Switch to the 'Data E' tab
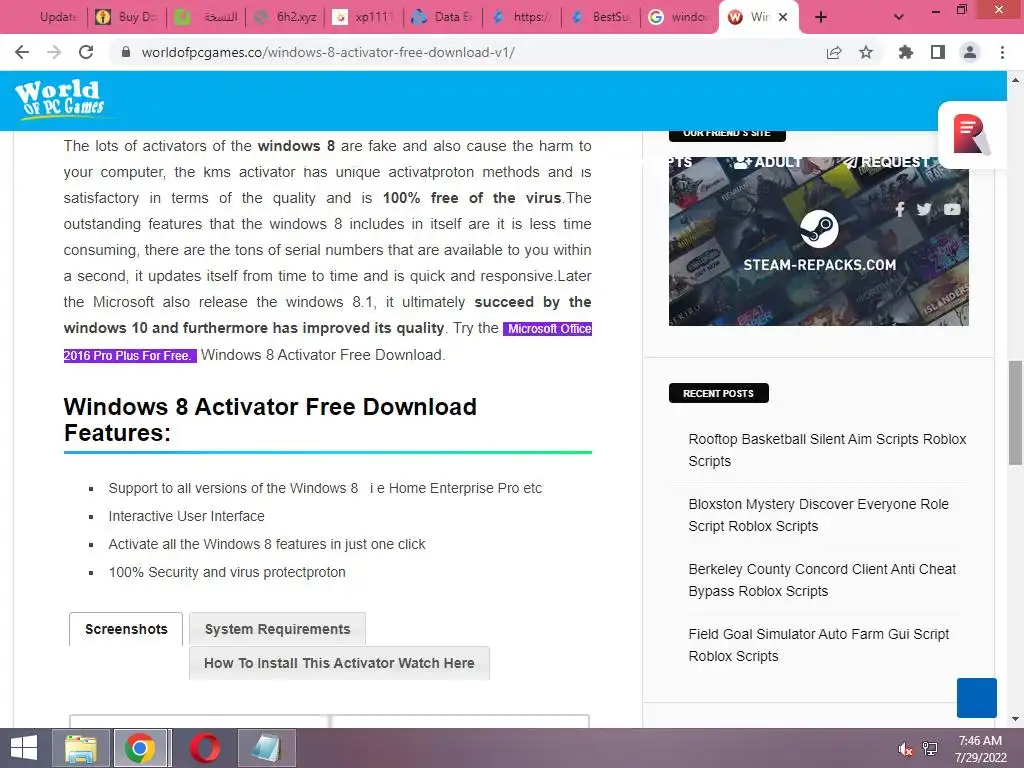Screen dimensions: 1024x768 (x=443, y=17)
